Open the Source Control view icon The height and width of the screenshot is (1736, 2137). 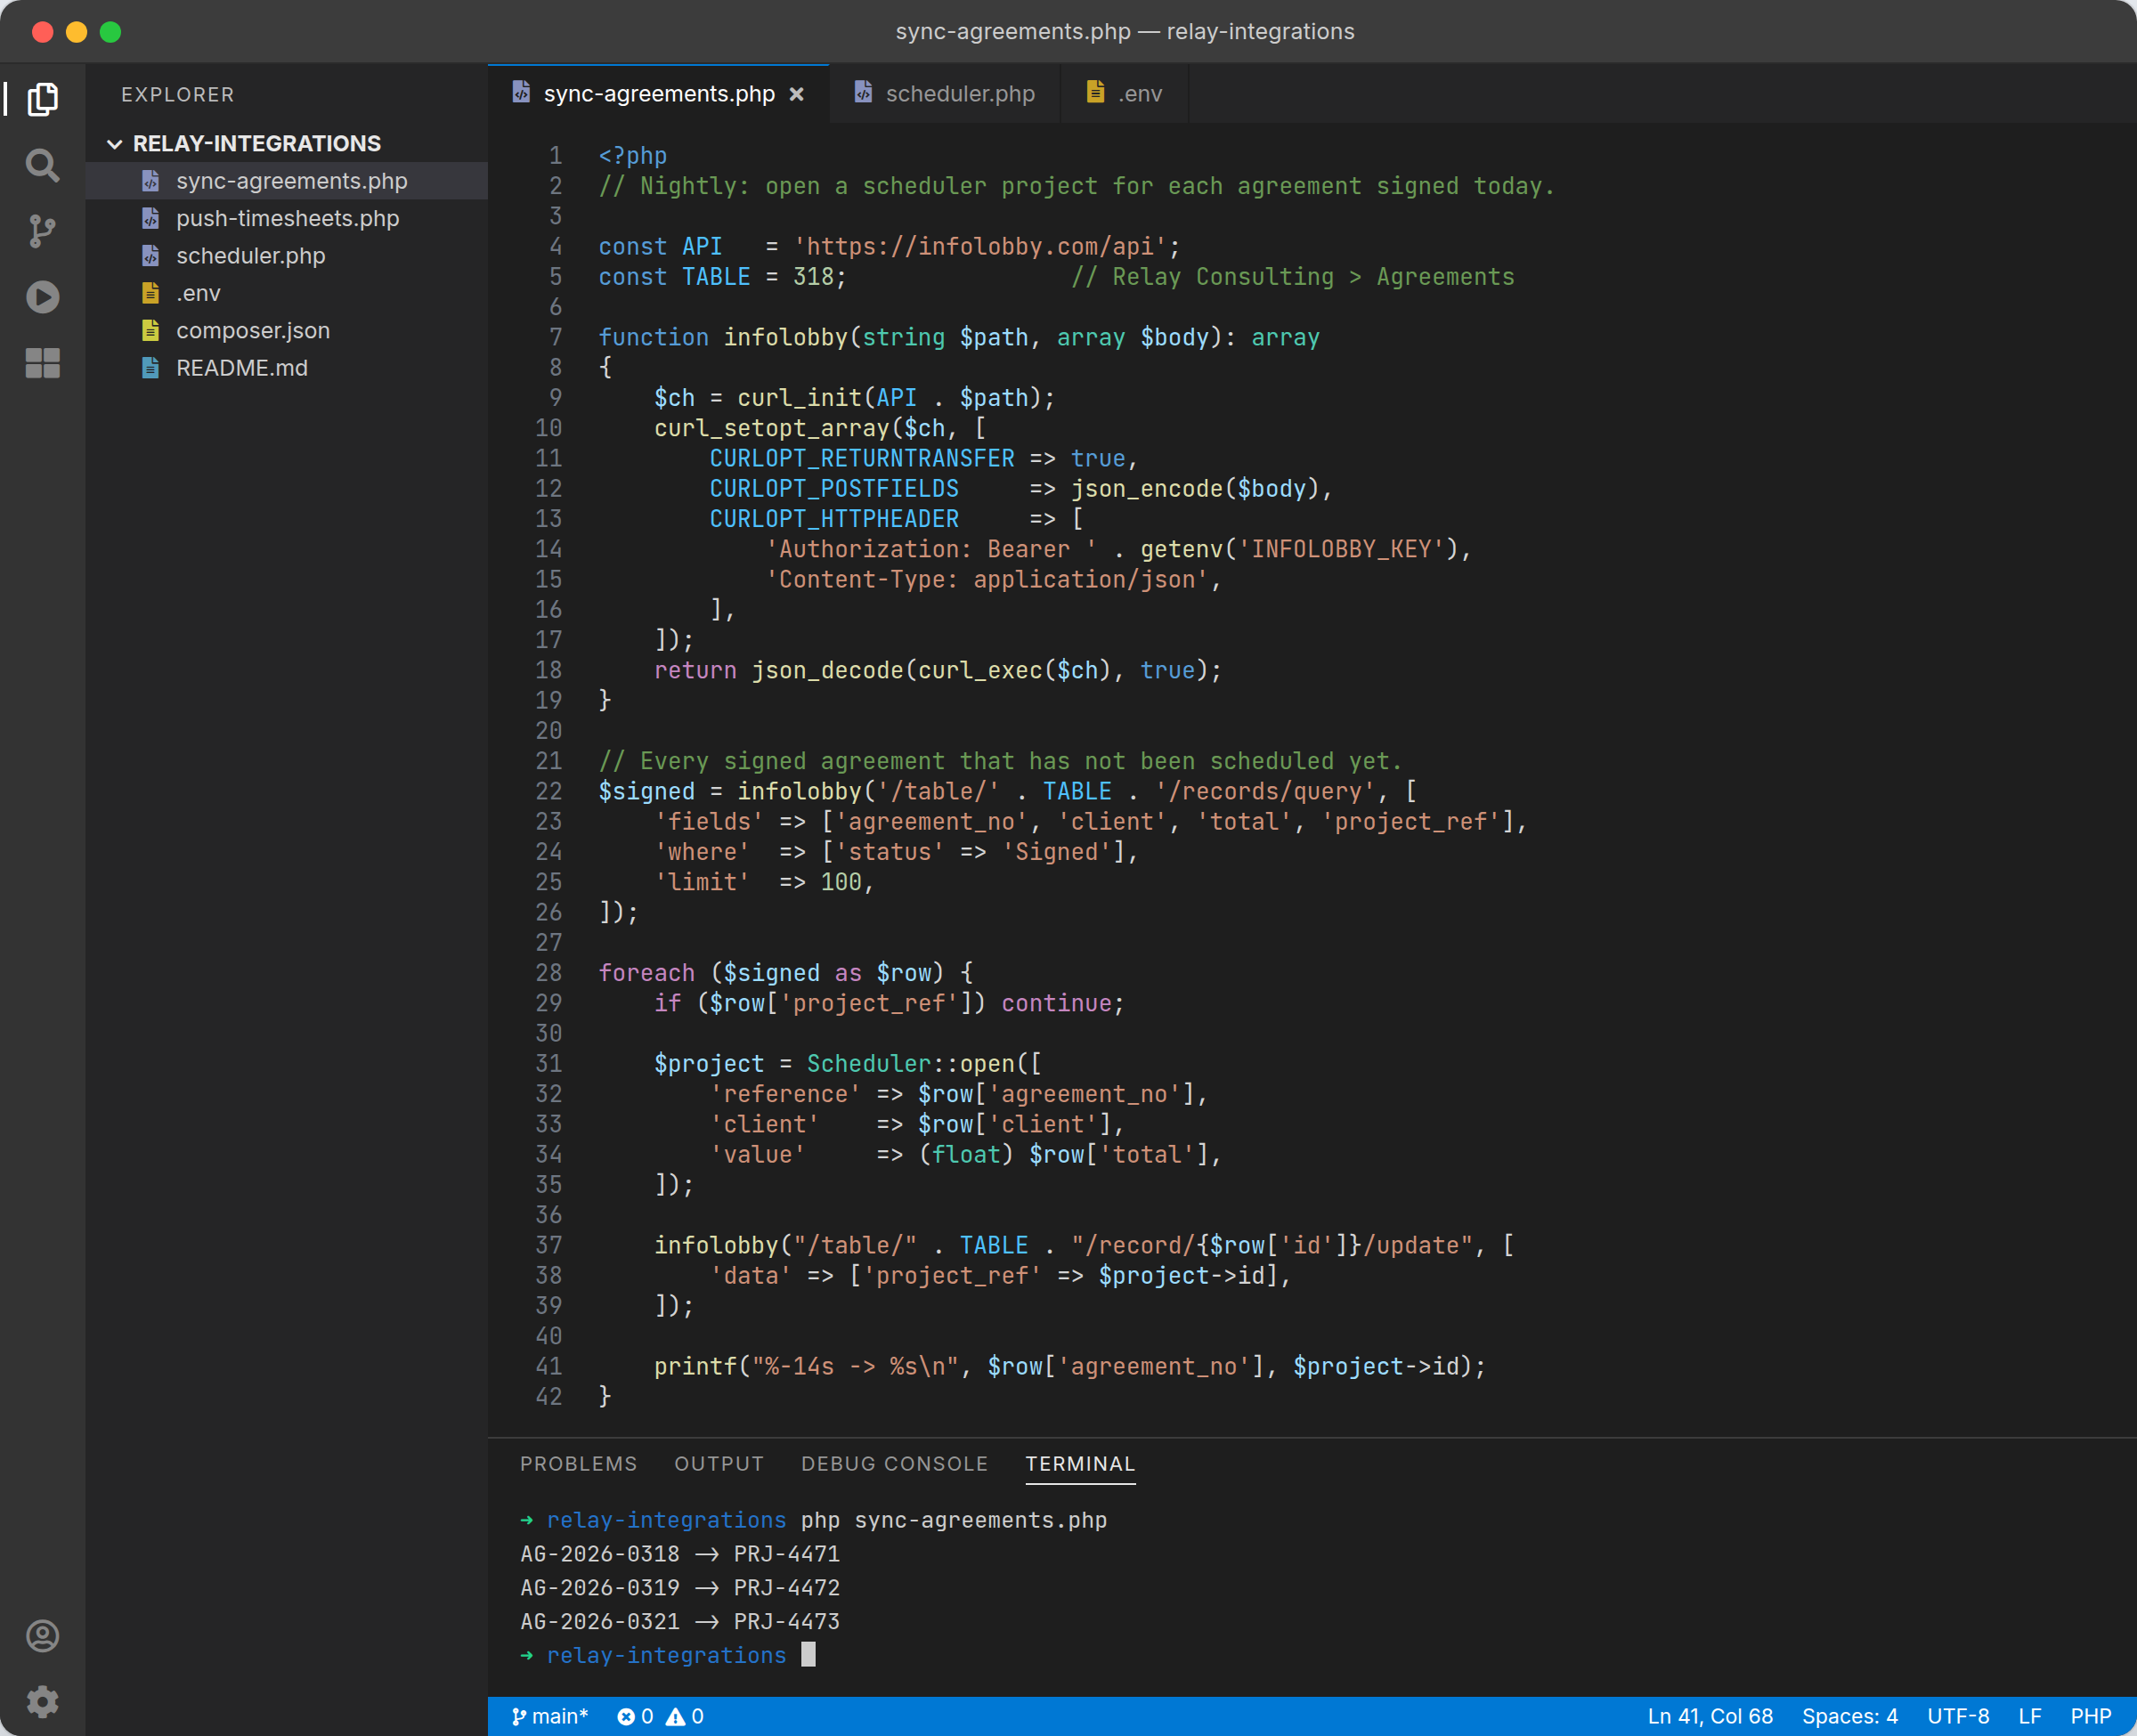42,231
